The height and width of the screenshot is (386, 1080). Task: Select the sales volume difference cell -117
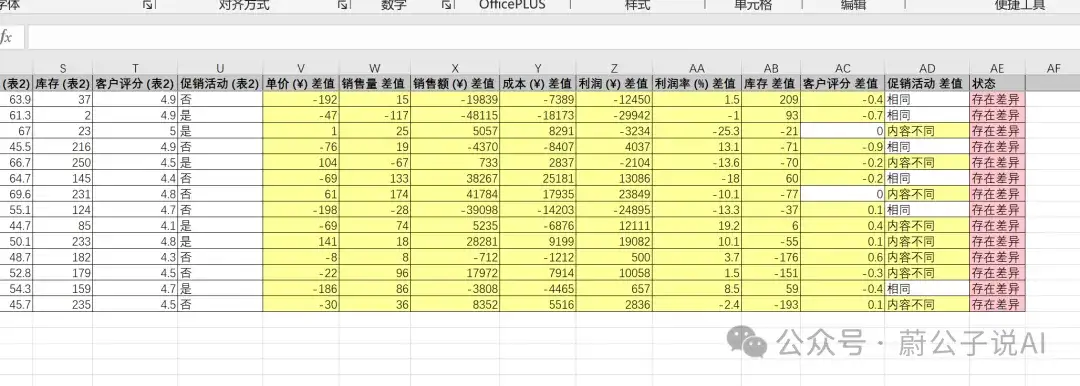tap(375, 115)
